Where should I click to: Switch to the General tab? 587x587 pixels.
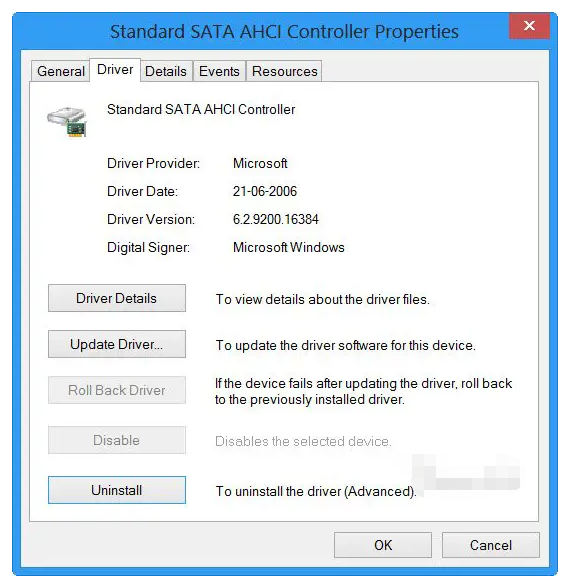[x=61, y=71]
